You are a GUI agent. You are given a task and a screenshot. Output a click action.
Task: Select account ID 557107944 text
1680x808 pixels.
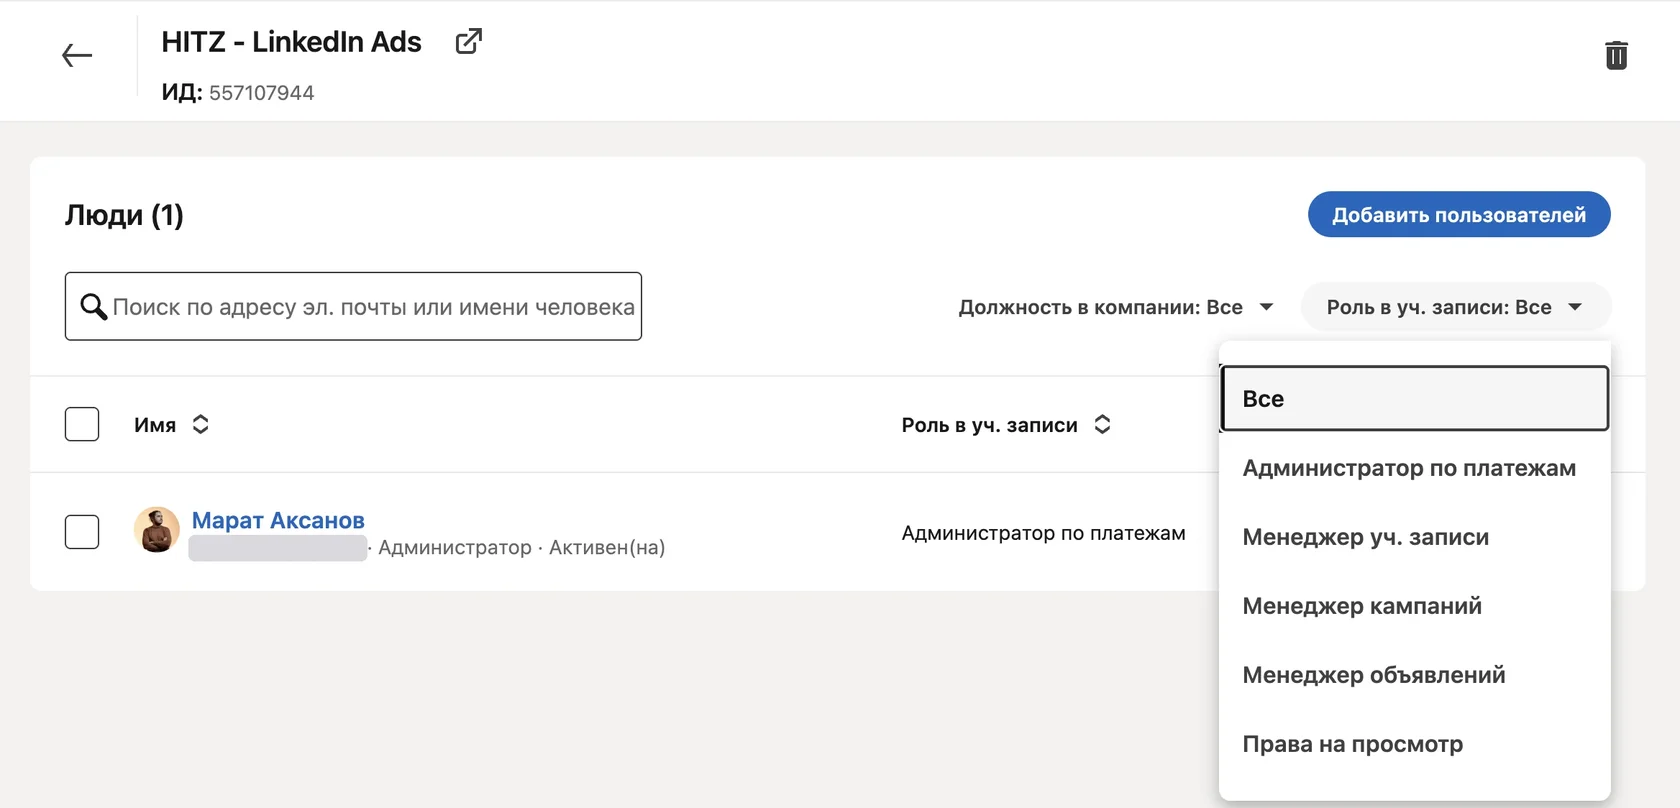tap(261, 93)
